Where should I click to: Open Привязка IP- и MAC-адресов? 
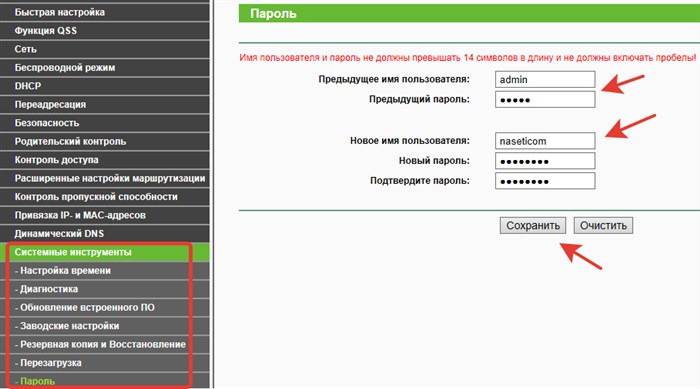click(x=104, y=215)
